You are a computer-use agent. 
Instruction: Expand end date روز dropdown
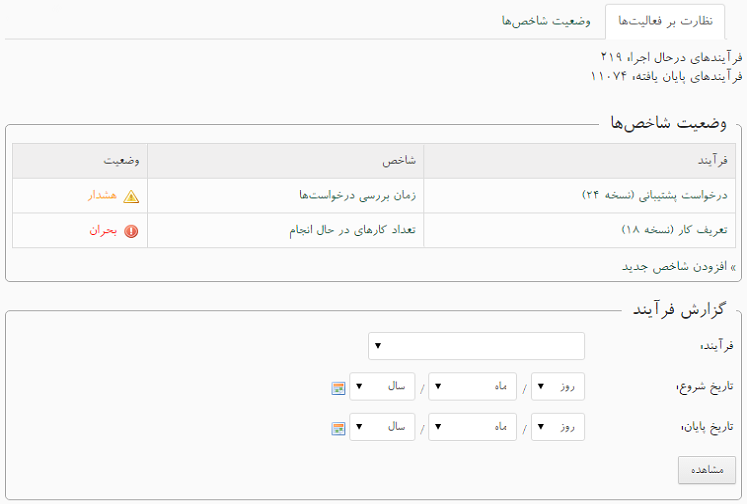pyautogui.click(x=558, y=427)
